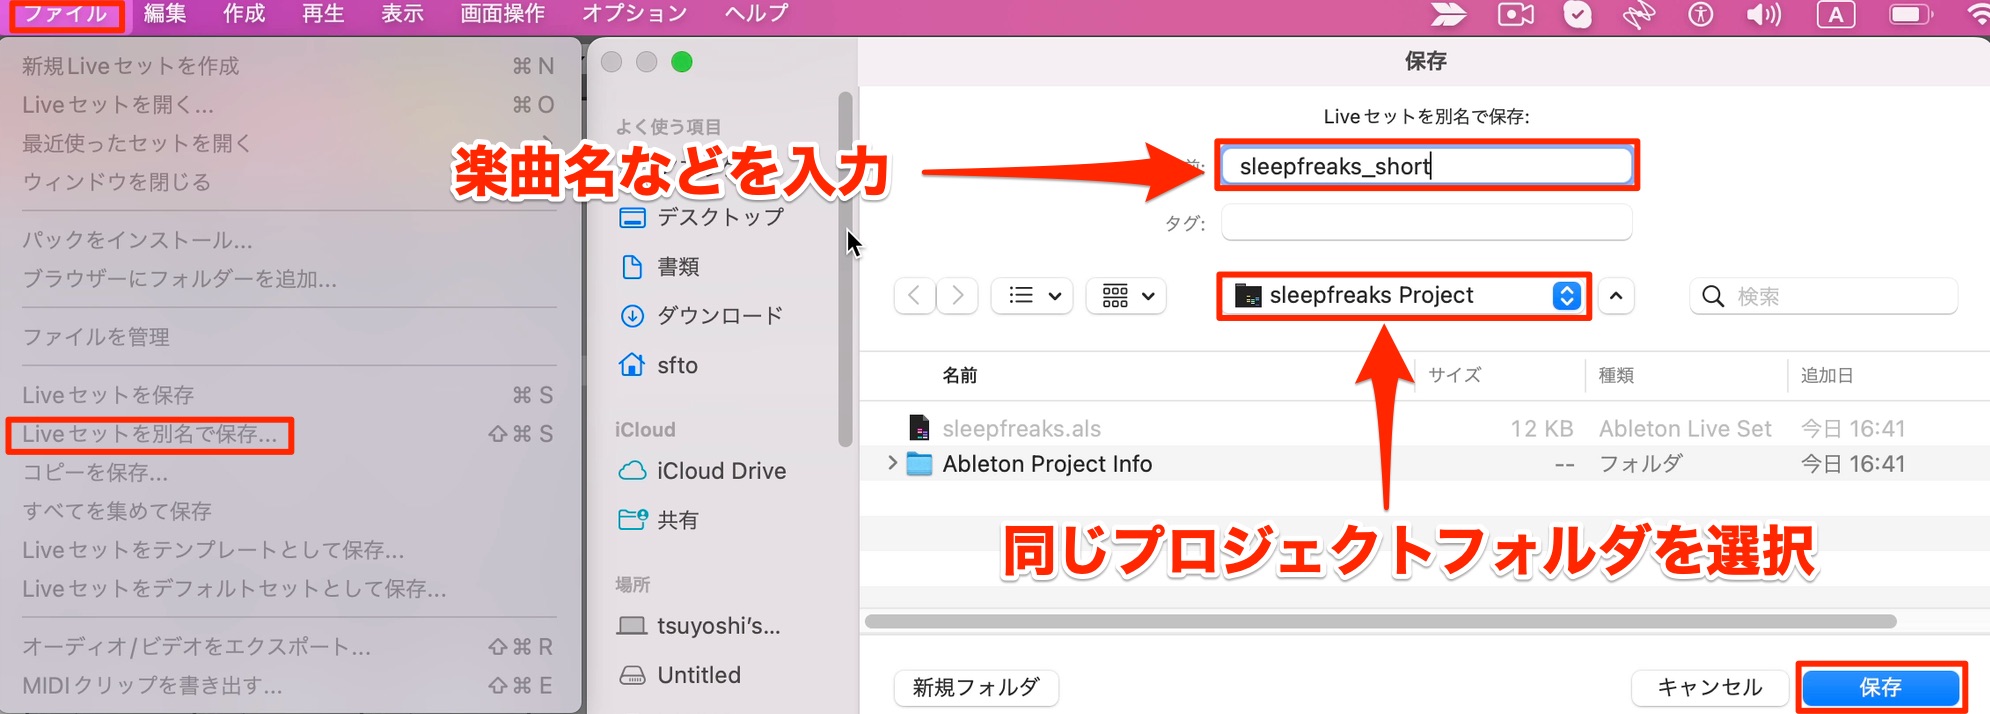Choose パックをインストール… menu entry
Screen dimensions: 1990x714
137,240
